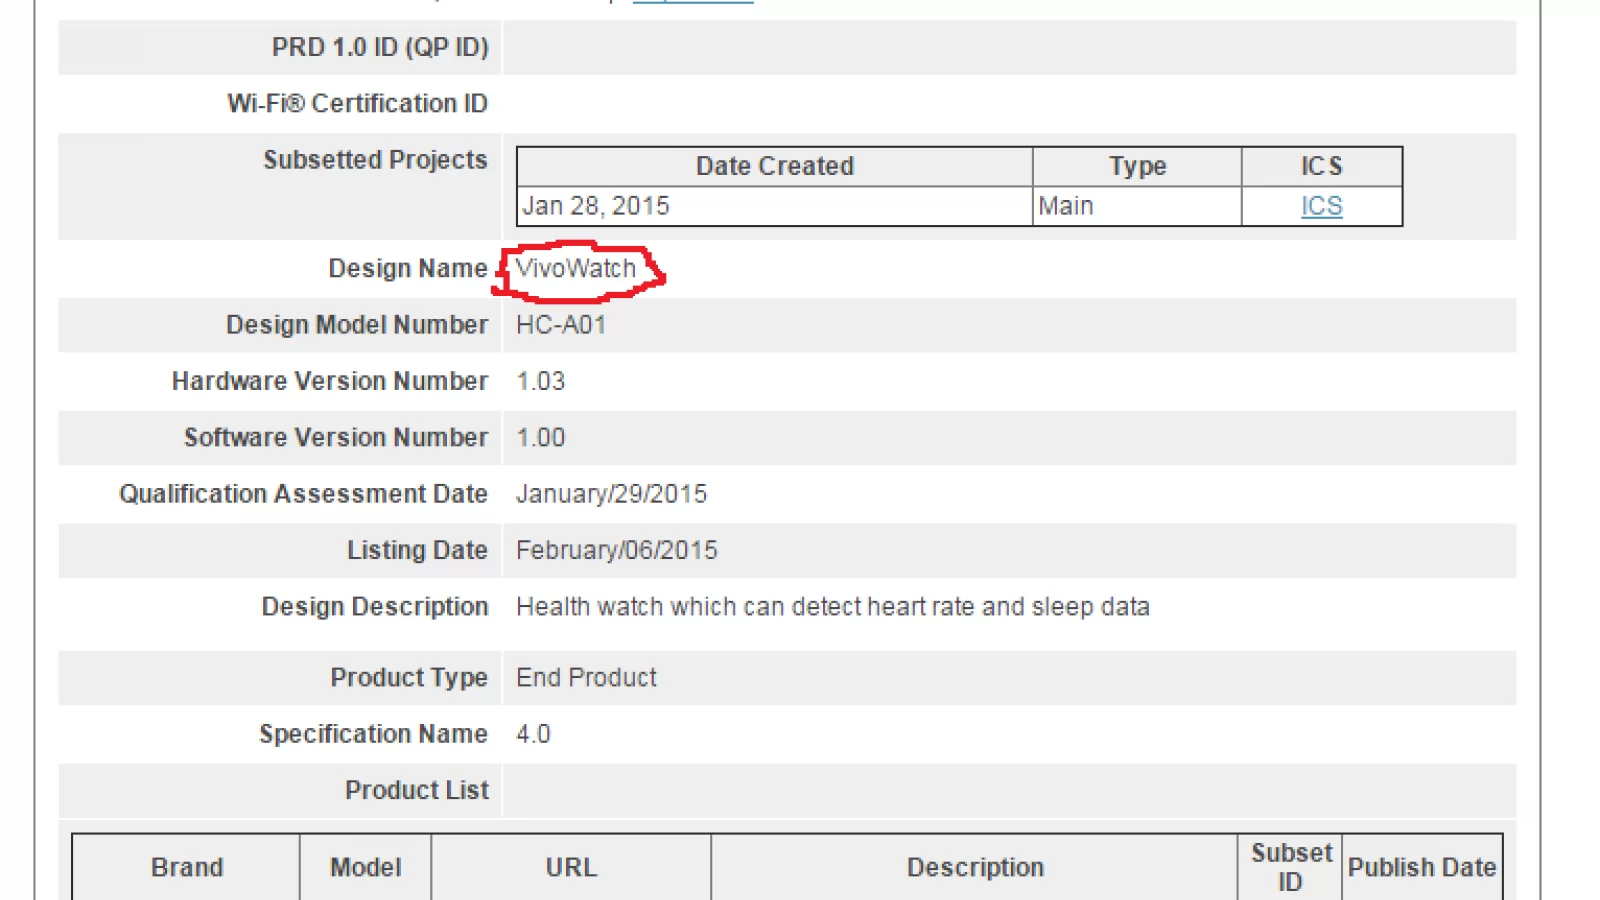1600x900 pixels.
Task: Open the ICS link in the Main row
Action: point(1321,206)
